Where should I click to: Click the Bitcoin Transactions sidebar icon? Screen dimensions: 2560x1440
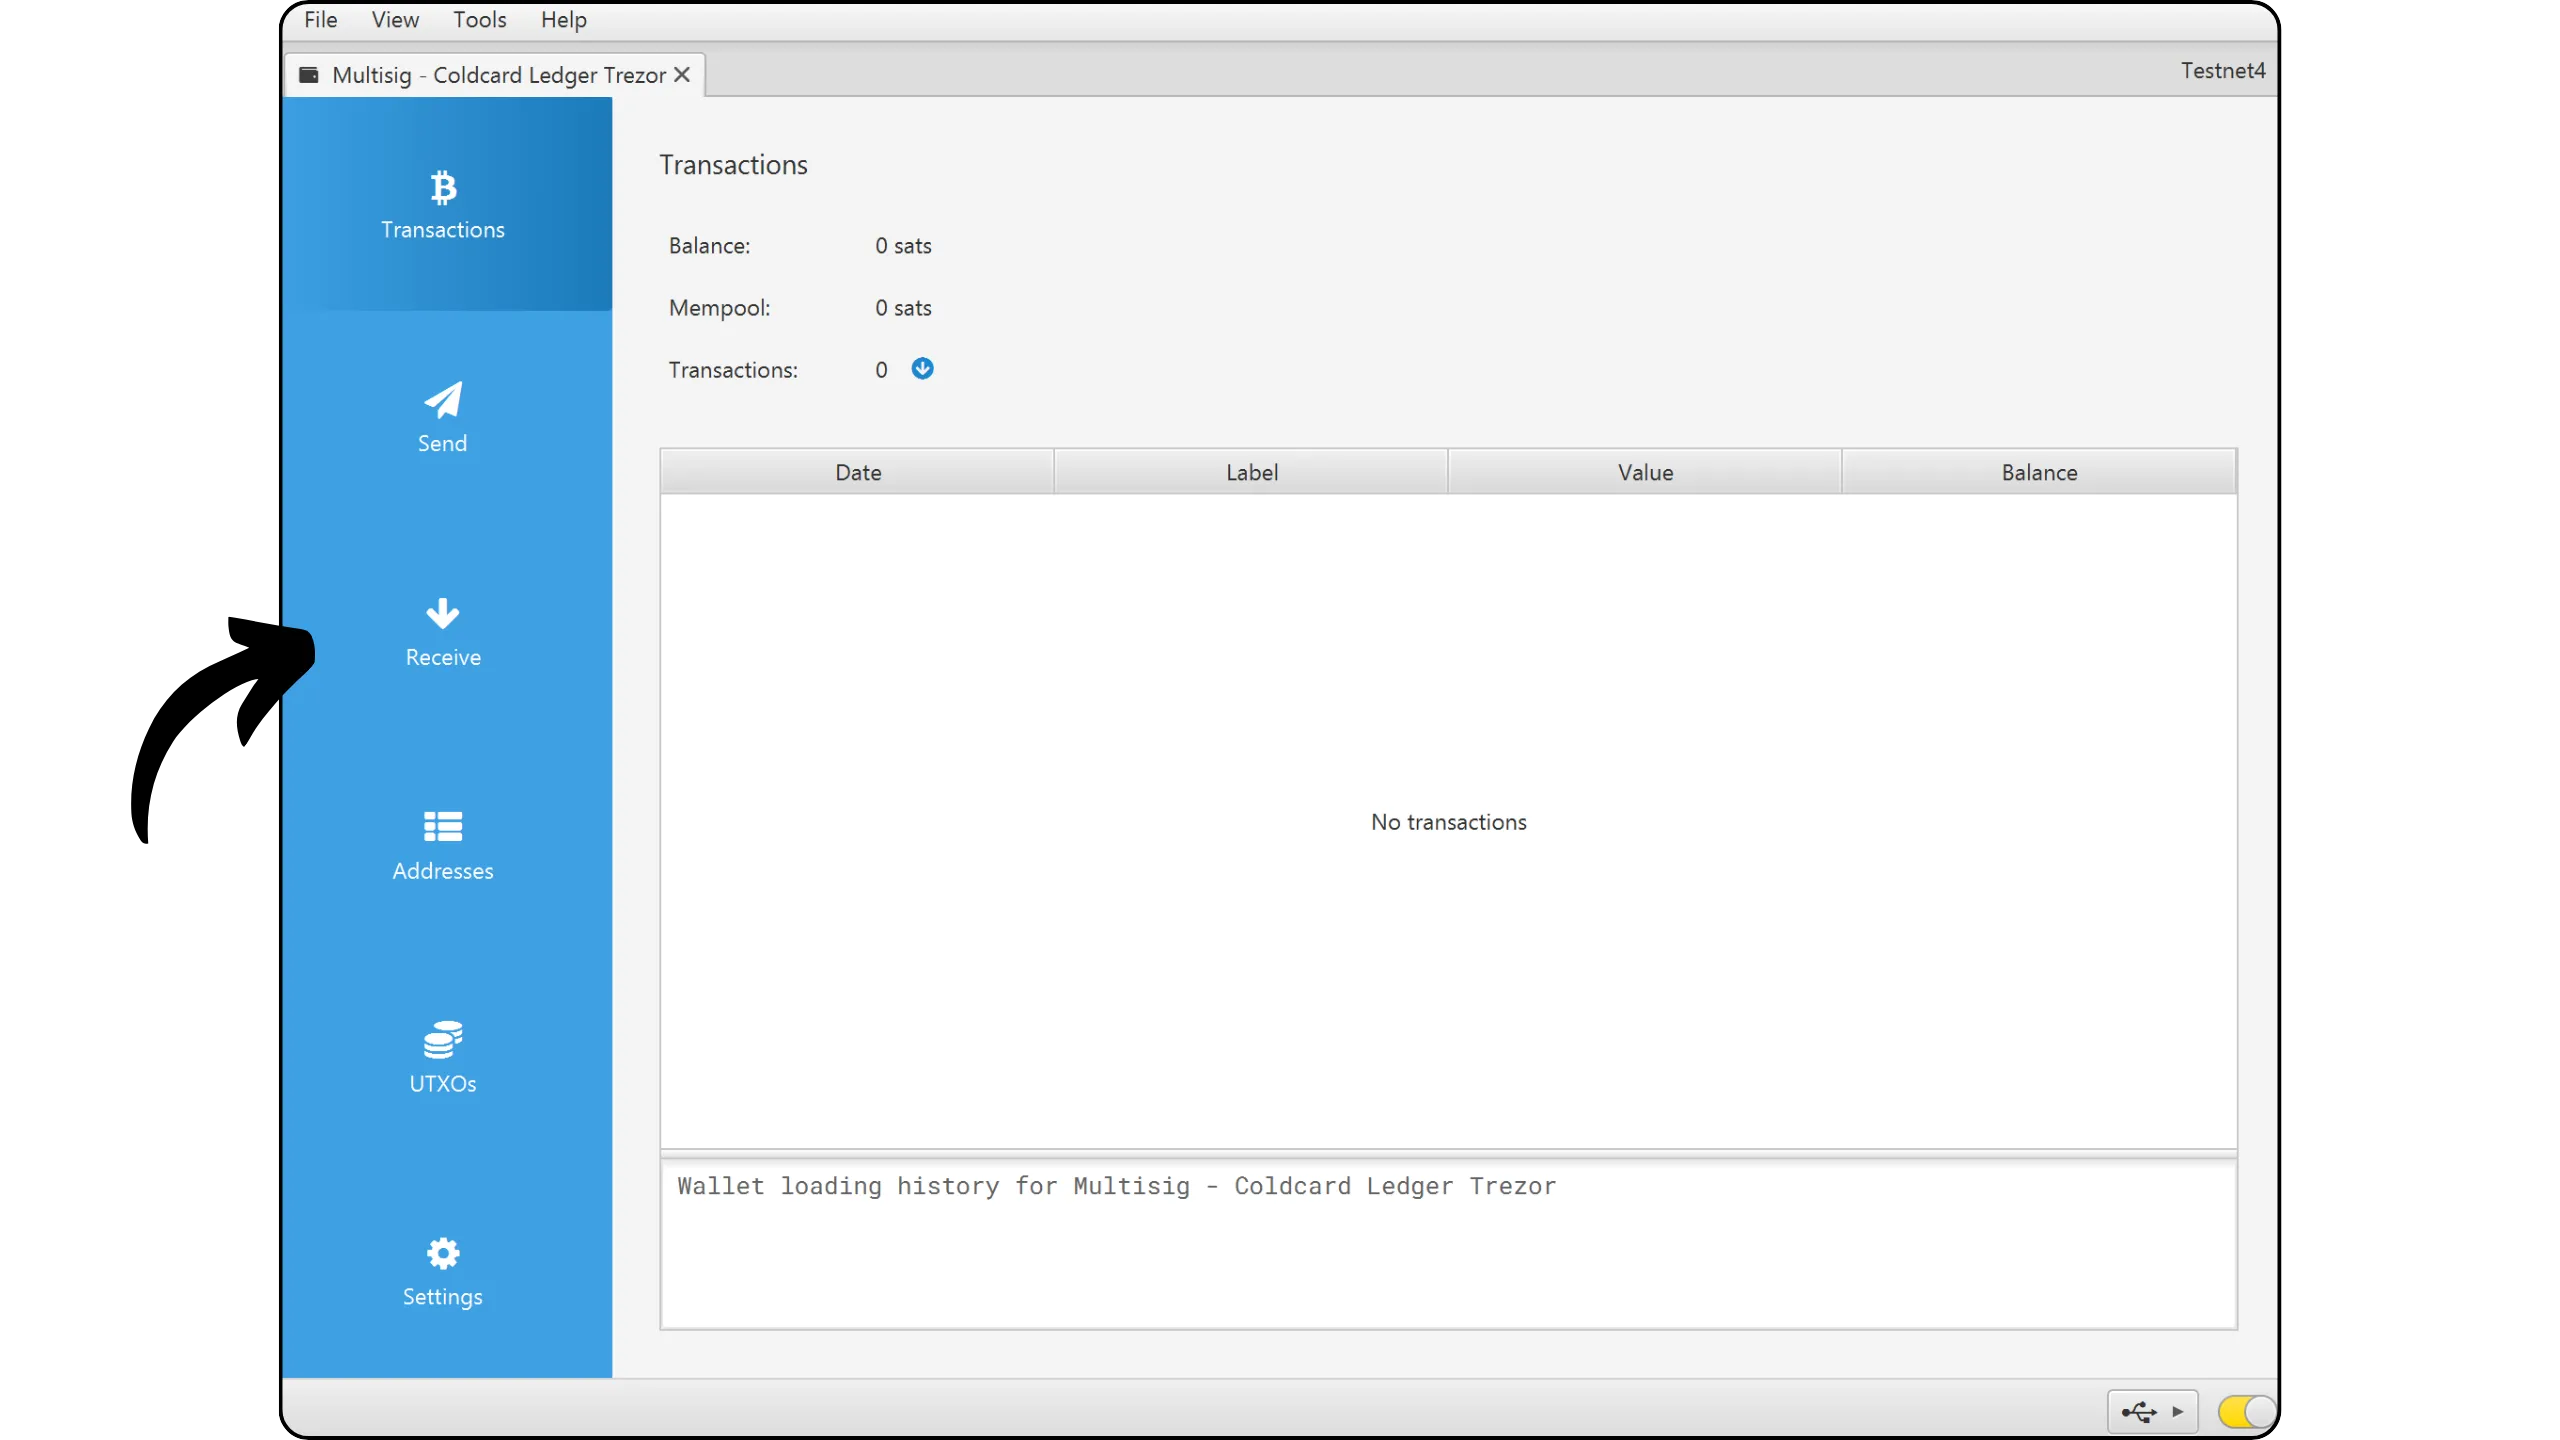coord(443,188)
